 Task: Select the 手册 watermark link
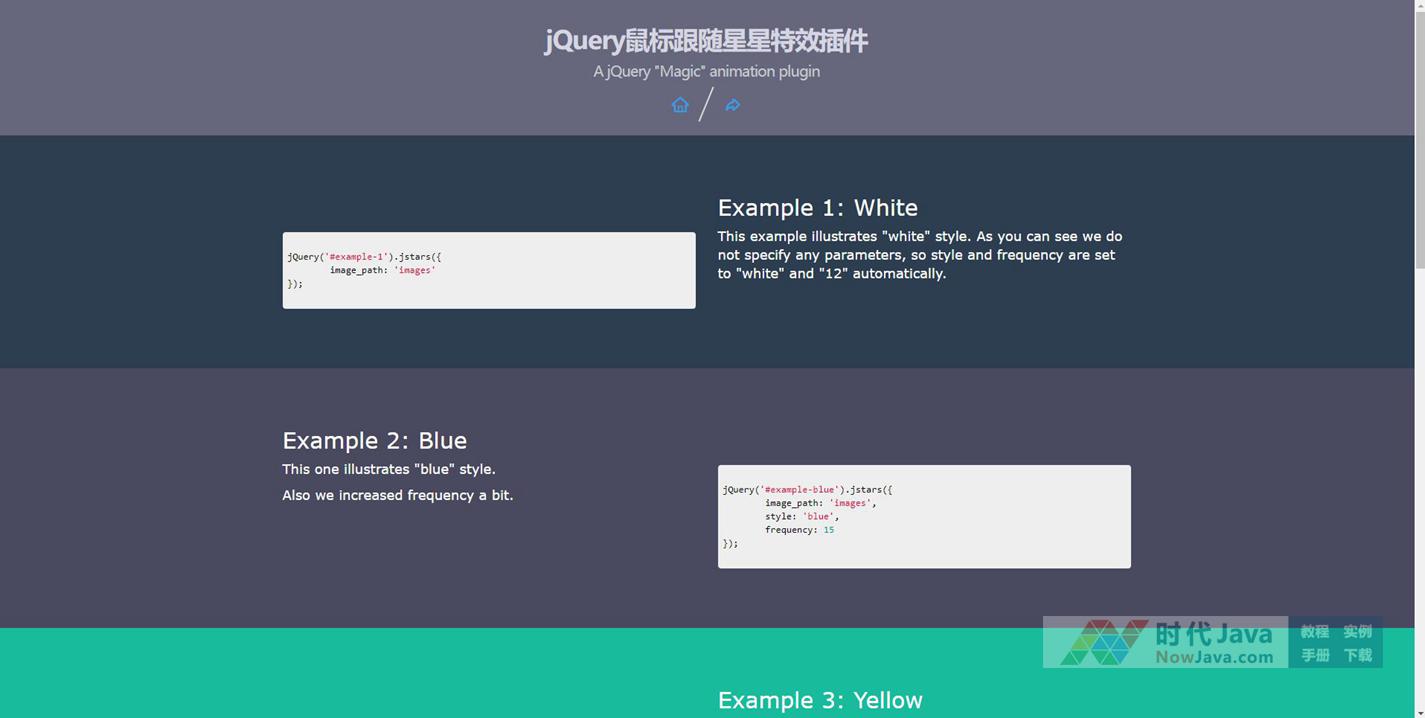[x=1314, y=655]
